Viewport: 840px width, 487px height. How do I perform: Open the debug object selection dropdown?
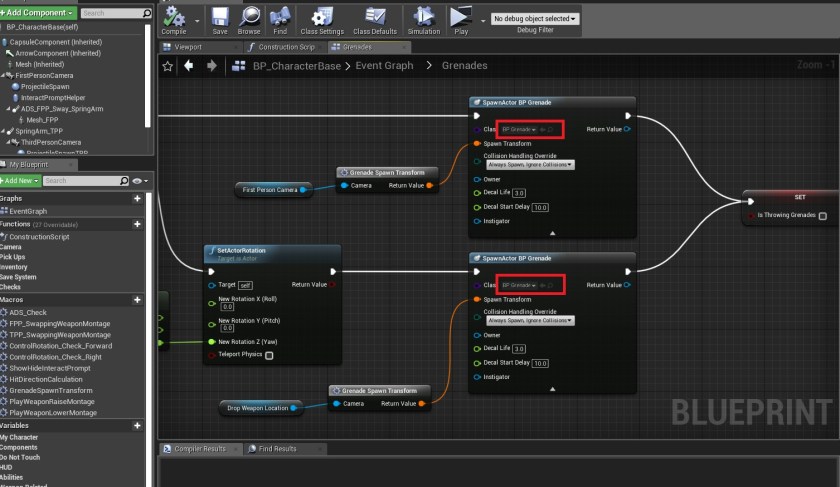pyautogui.click(x=535, y=19)
